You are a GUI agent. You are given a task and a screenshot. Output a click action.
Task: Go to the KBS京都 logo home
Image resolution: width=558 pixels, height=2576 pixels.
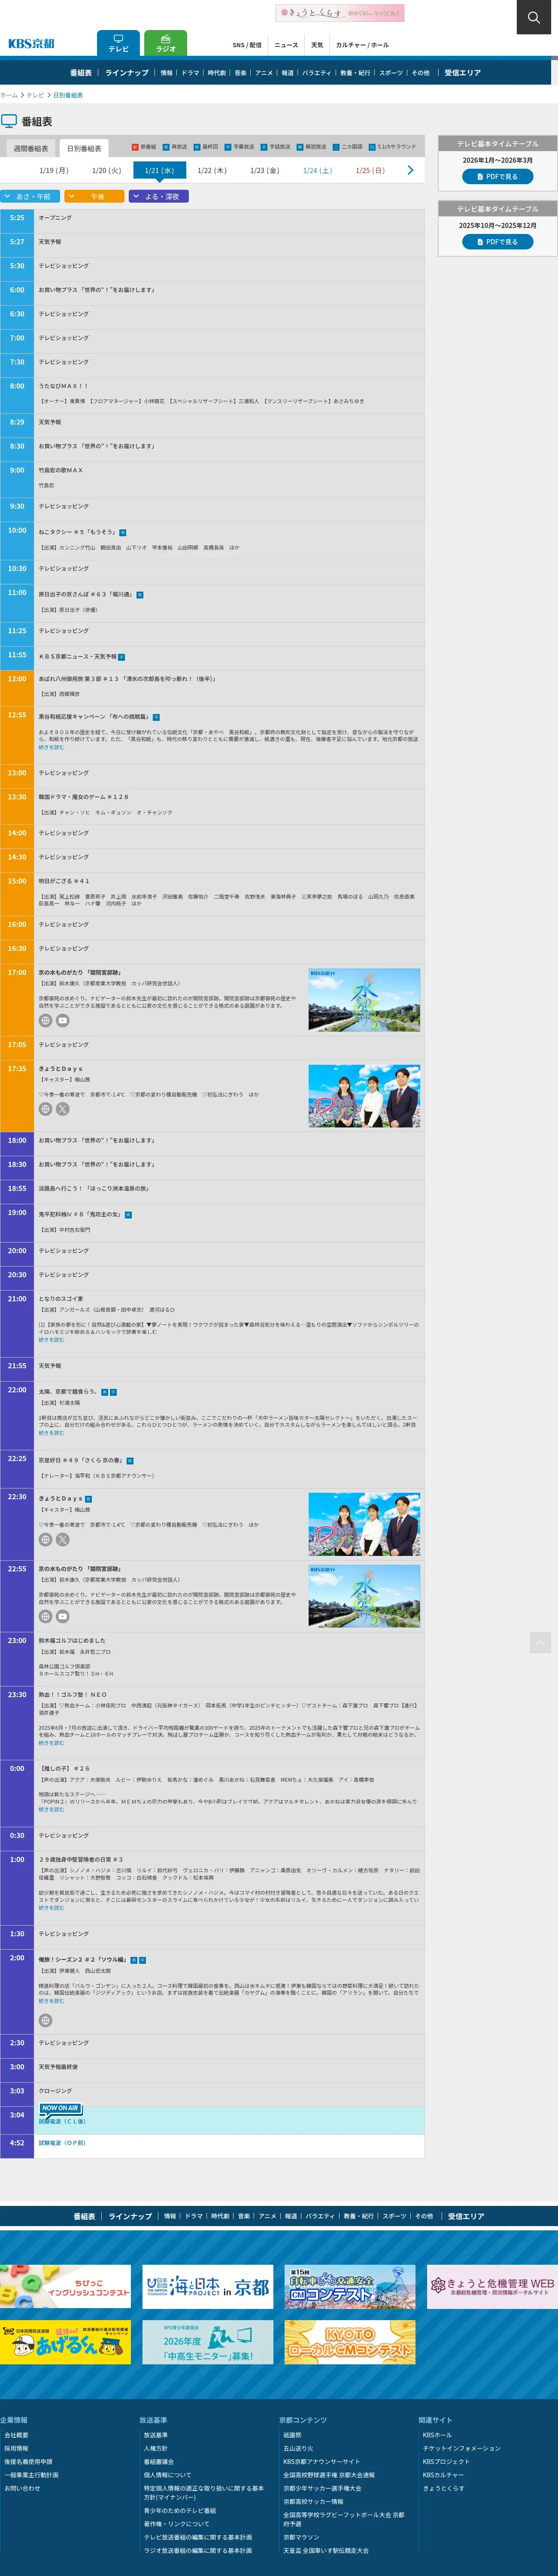pyautogui.click(x=31, y=44)
